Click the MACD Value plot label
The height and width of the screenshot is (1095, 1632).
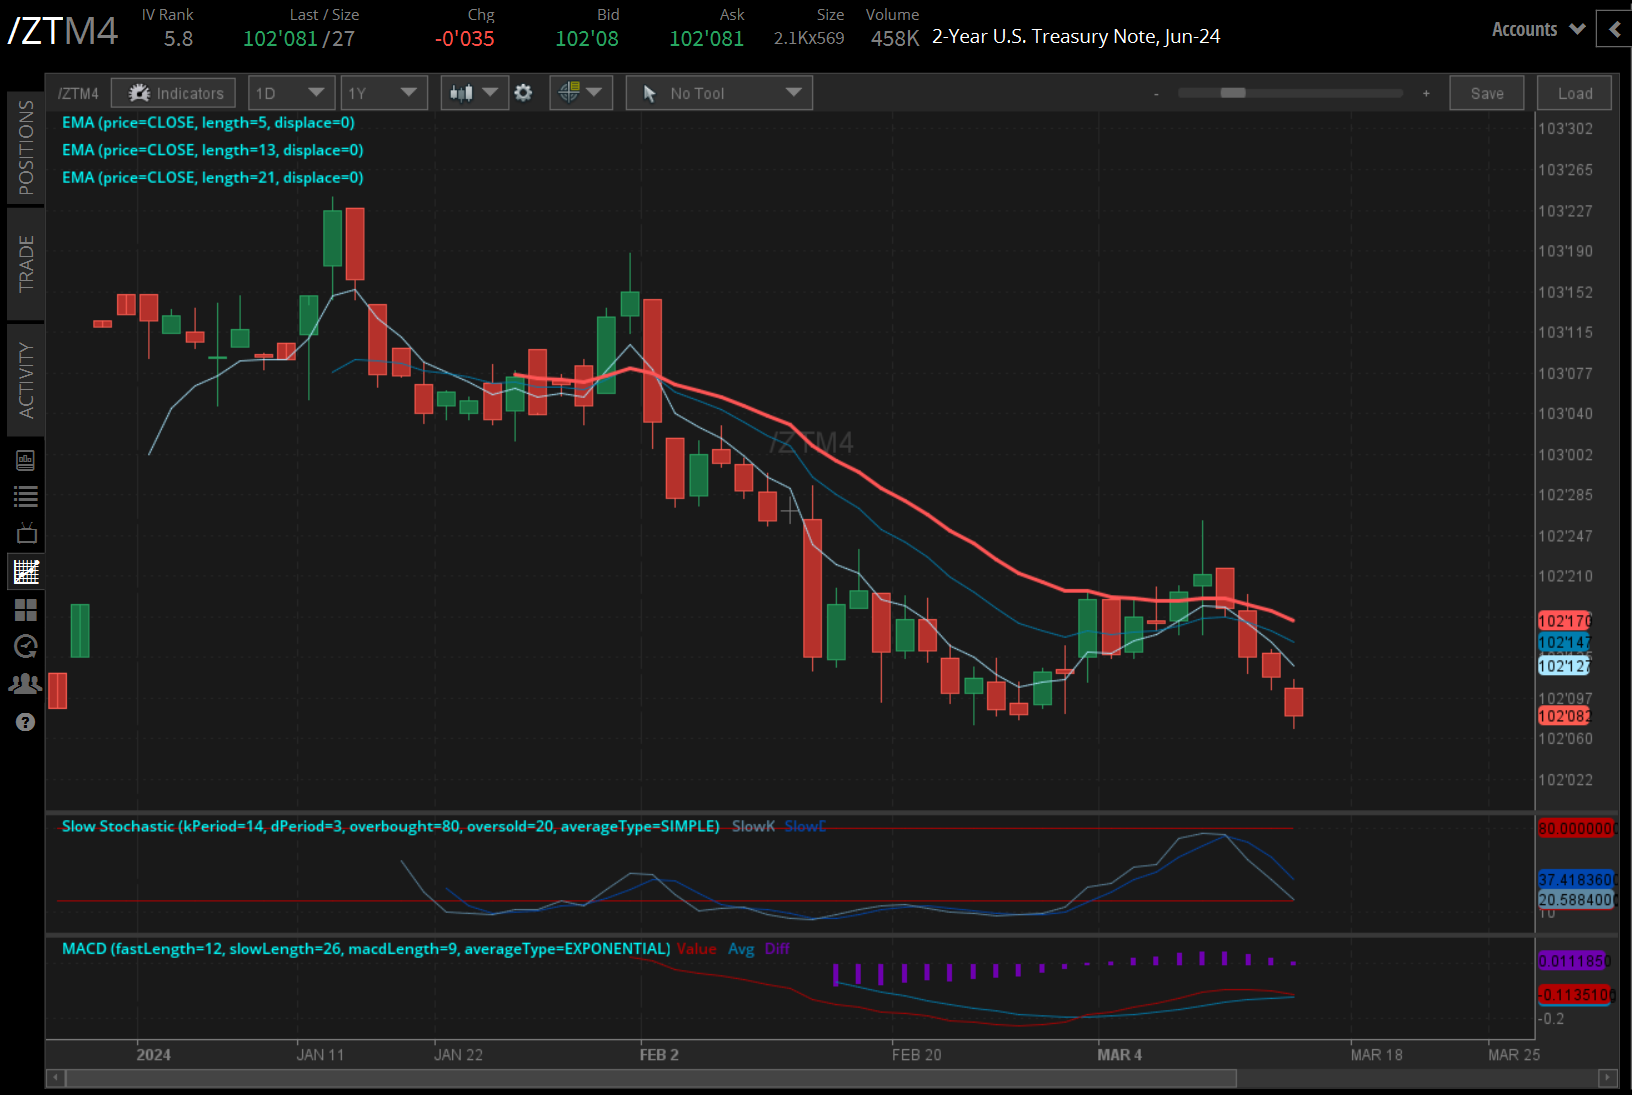coord(696,948)
